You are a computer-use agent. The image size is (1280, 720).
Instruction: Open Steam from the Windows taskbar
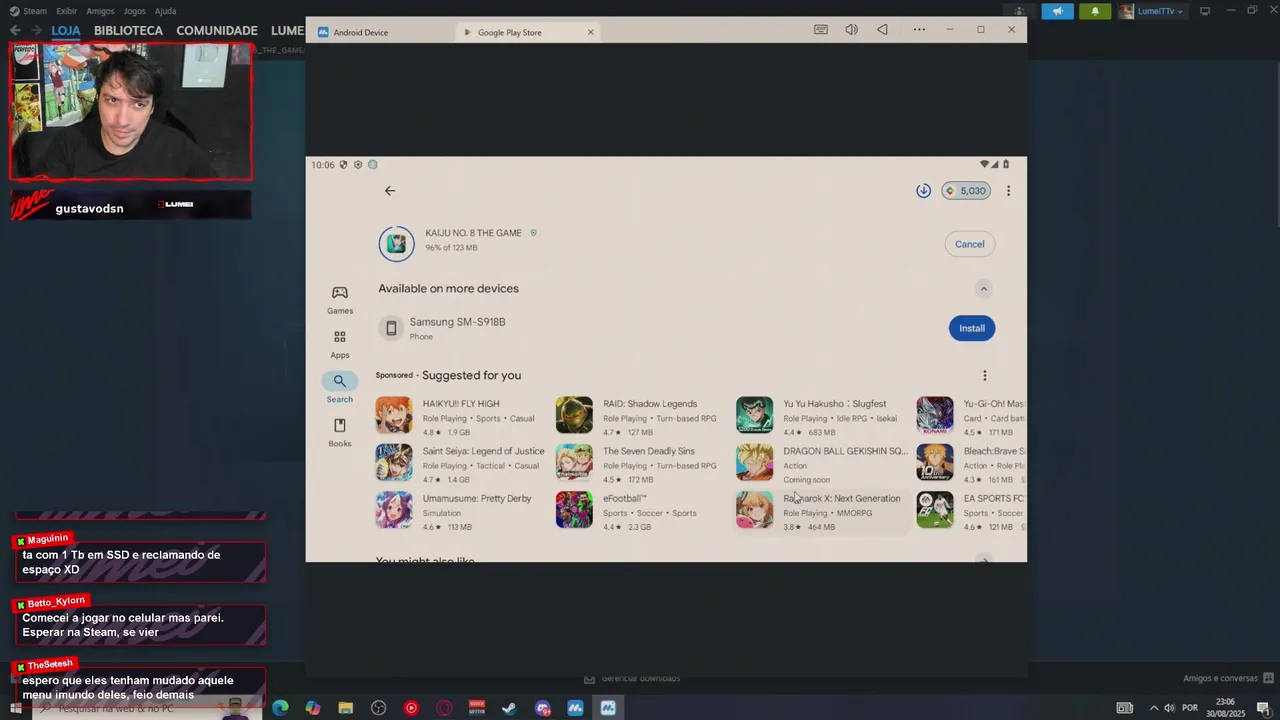[x=509, y=708]
